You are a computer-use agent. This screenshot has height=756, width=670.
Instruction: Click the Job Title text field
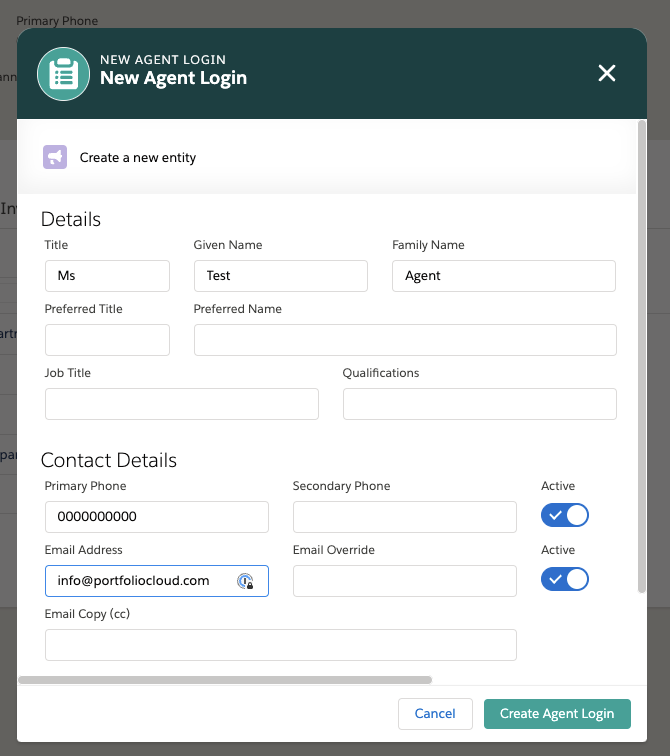(x=181, y=404)
